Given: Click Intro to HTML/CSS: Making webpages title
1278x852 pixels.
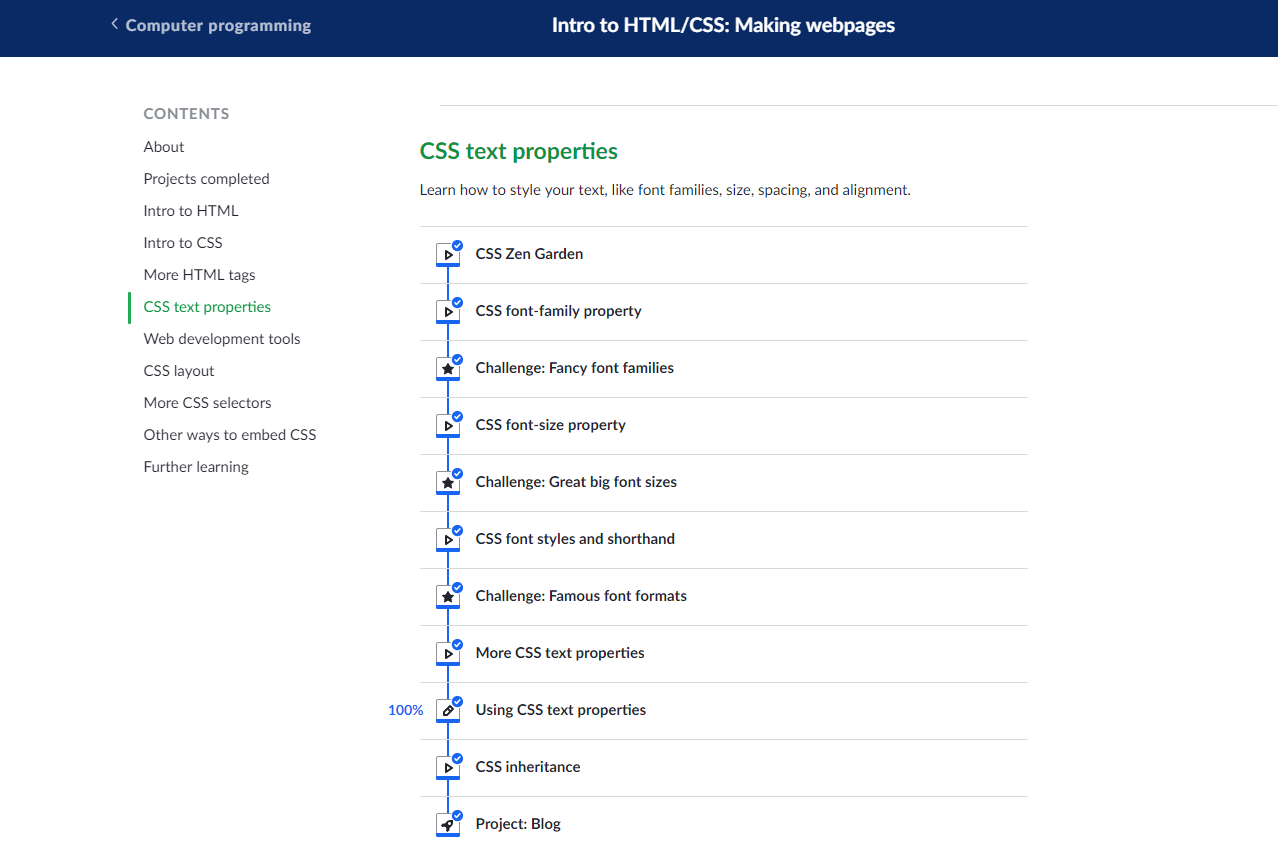Looking at the screenshot, I should pos(723,25).
